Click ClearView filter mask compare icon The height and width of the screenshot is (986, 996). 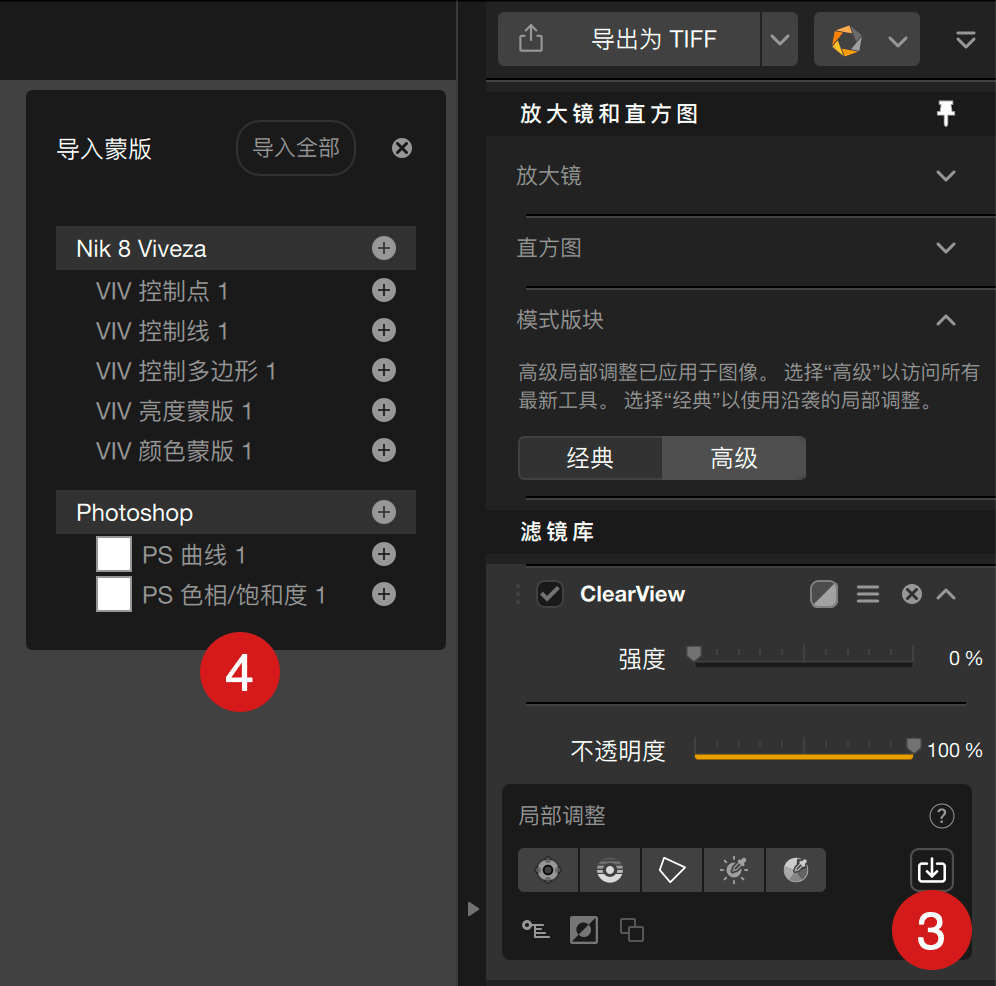[x=824, y=594]
